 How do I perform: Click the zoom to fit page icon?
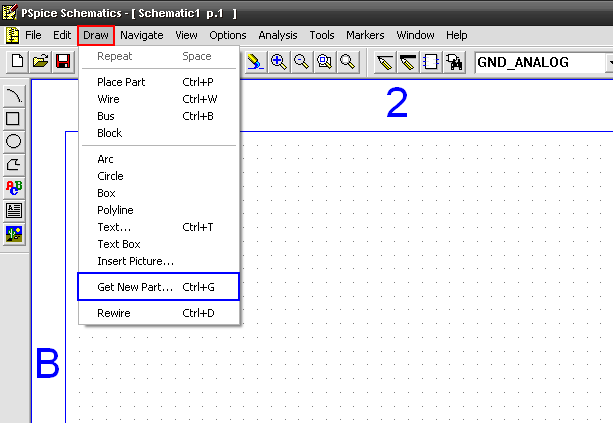348,62
